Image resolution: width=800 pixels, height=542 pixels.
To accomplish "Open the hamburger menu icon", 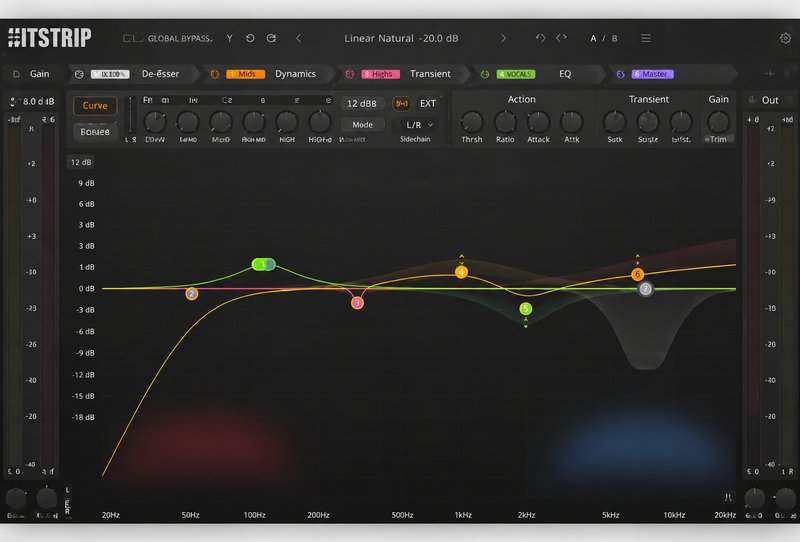I will point(646,38).
